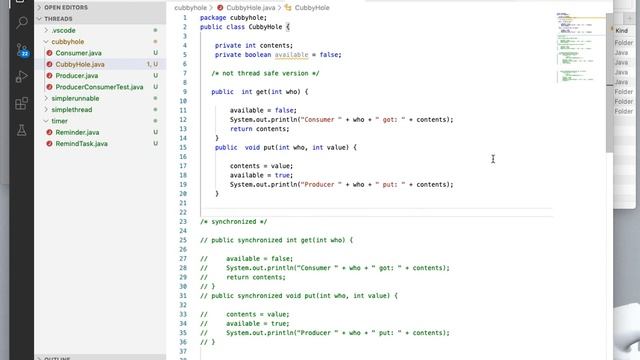Click the editor vertical scrollbar
This screenshot has width=640, height=360.
click(x=609, y=82)
